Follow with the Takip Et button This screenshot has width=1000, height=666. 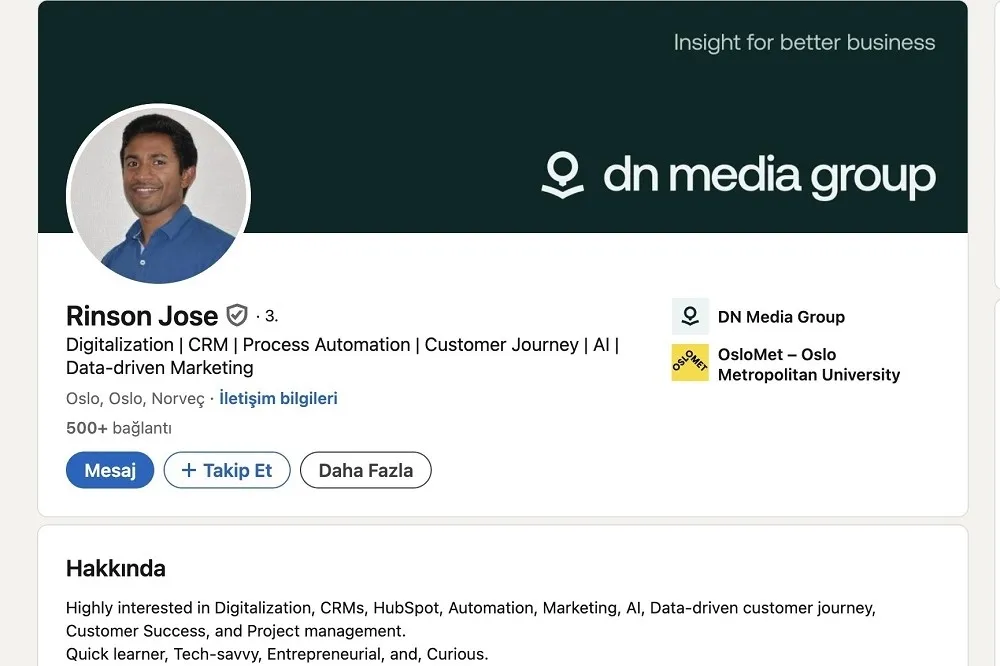coord(227,470)
